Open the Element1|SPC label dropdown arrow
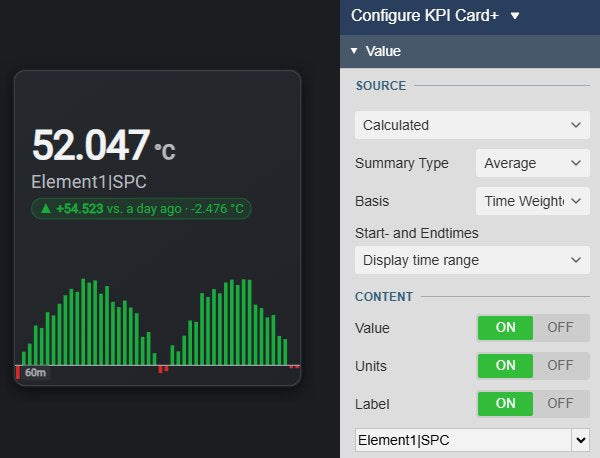The height and width of the screenshot is (458, 600). 581,440
